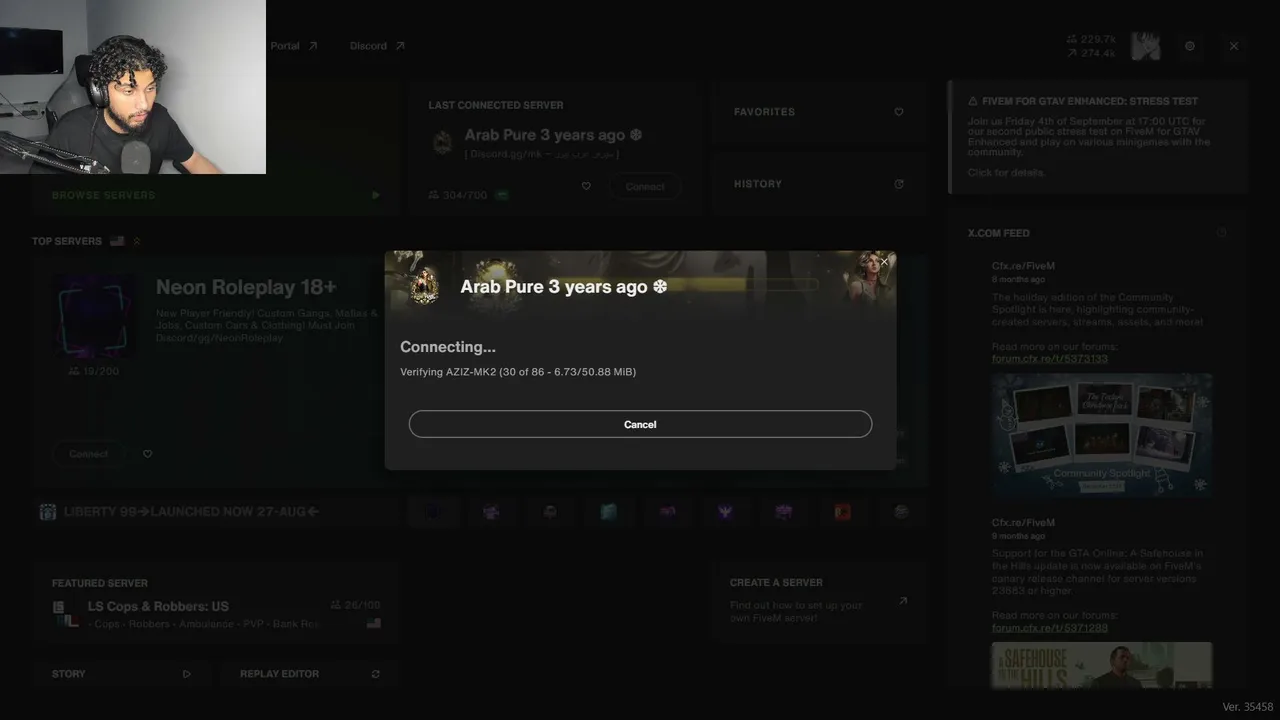The width and height of the screenshot is (1280, 720).
Task: Select second top server icon in carousel
Action: coord(491,512)
